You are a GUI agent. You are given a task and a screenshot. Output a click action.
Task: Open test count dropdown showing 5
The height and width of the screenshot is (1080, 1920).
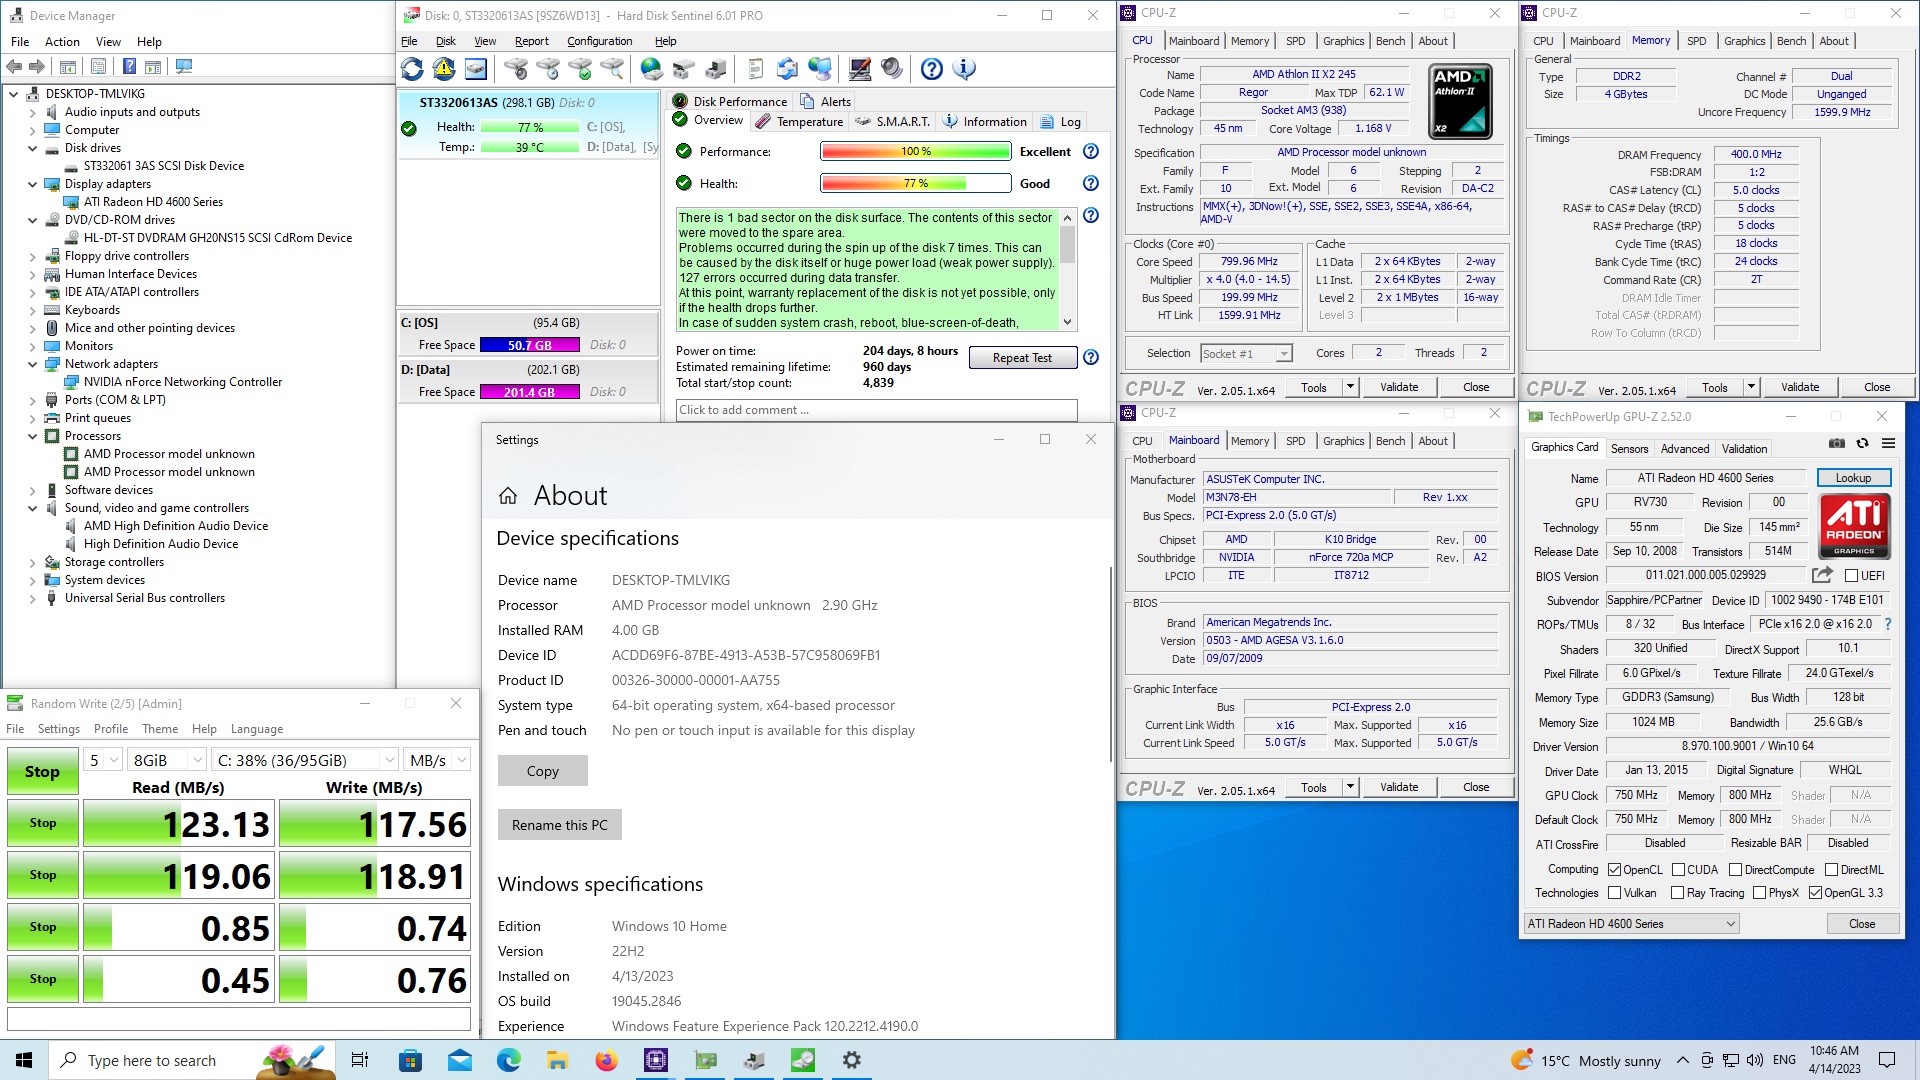coord(103,760)
